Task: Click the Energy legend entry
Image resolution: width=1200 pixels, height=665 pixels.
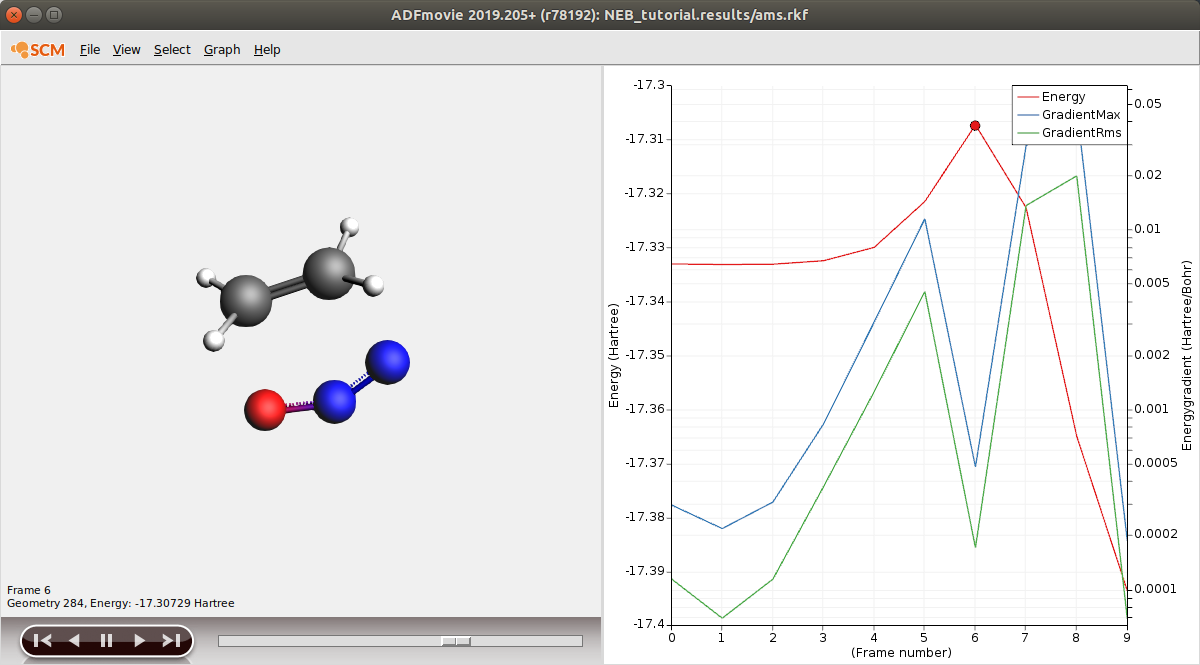Action: (1063, 97)
